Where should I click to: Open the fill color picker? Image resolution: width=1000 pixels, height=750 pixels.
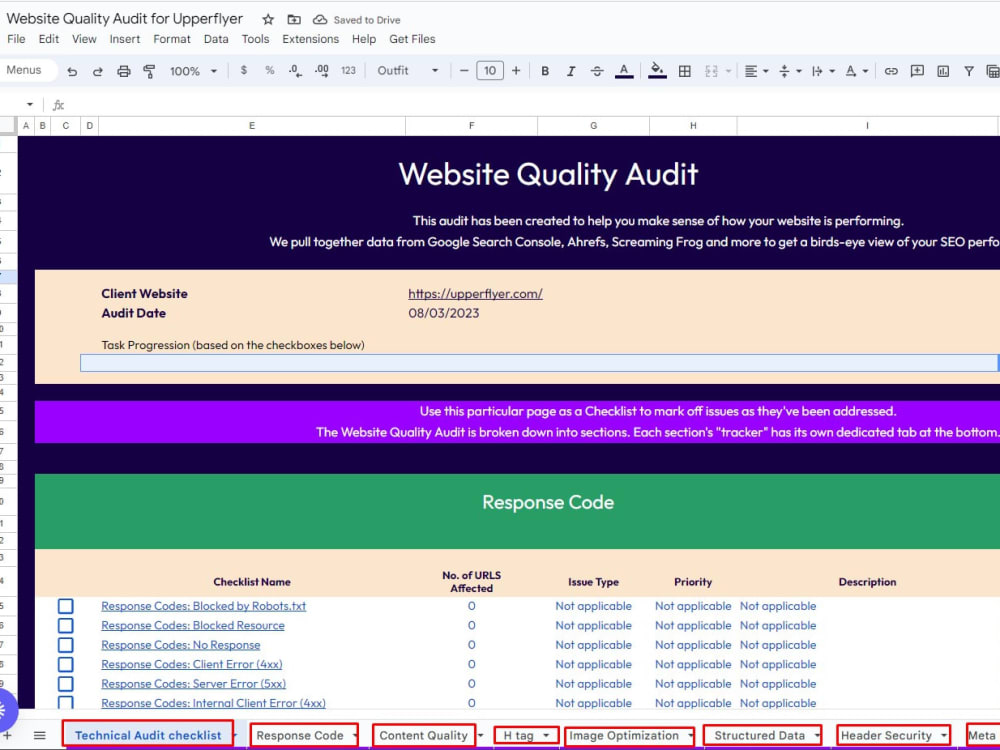click(x=657, y=70)
